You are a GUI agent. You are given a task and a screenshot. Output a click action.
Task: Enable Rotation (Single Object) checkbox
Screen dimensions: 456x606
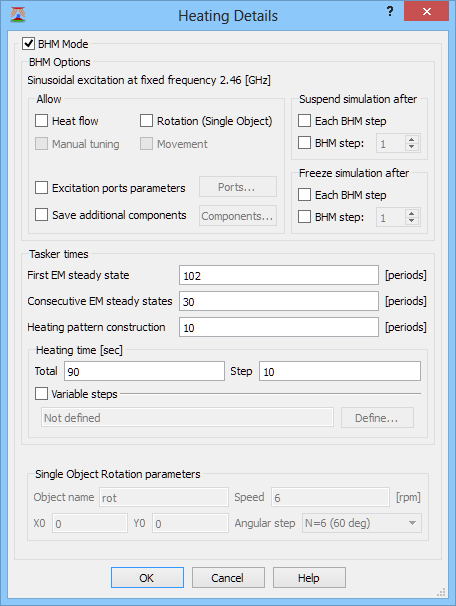(x=146, y=121)
